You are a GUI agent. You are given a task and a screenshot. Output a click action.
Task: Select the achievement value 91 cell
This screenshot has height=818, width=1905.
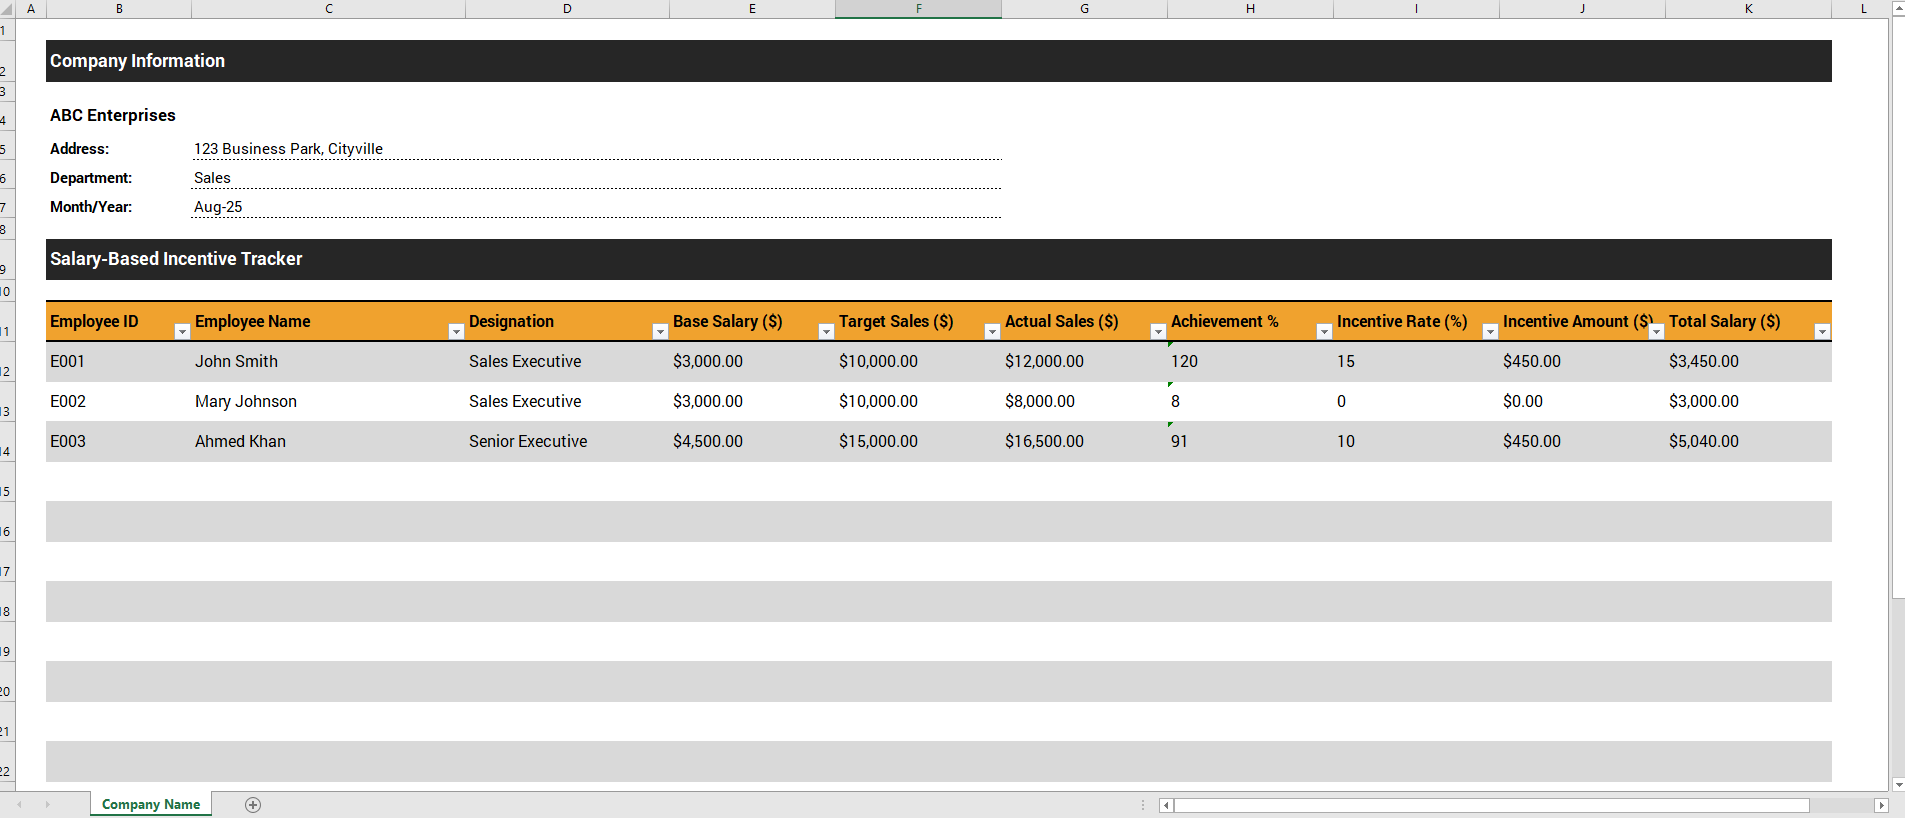(x=1250, y=441)
